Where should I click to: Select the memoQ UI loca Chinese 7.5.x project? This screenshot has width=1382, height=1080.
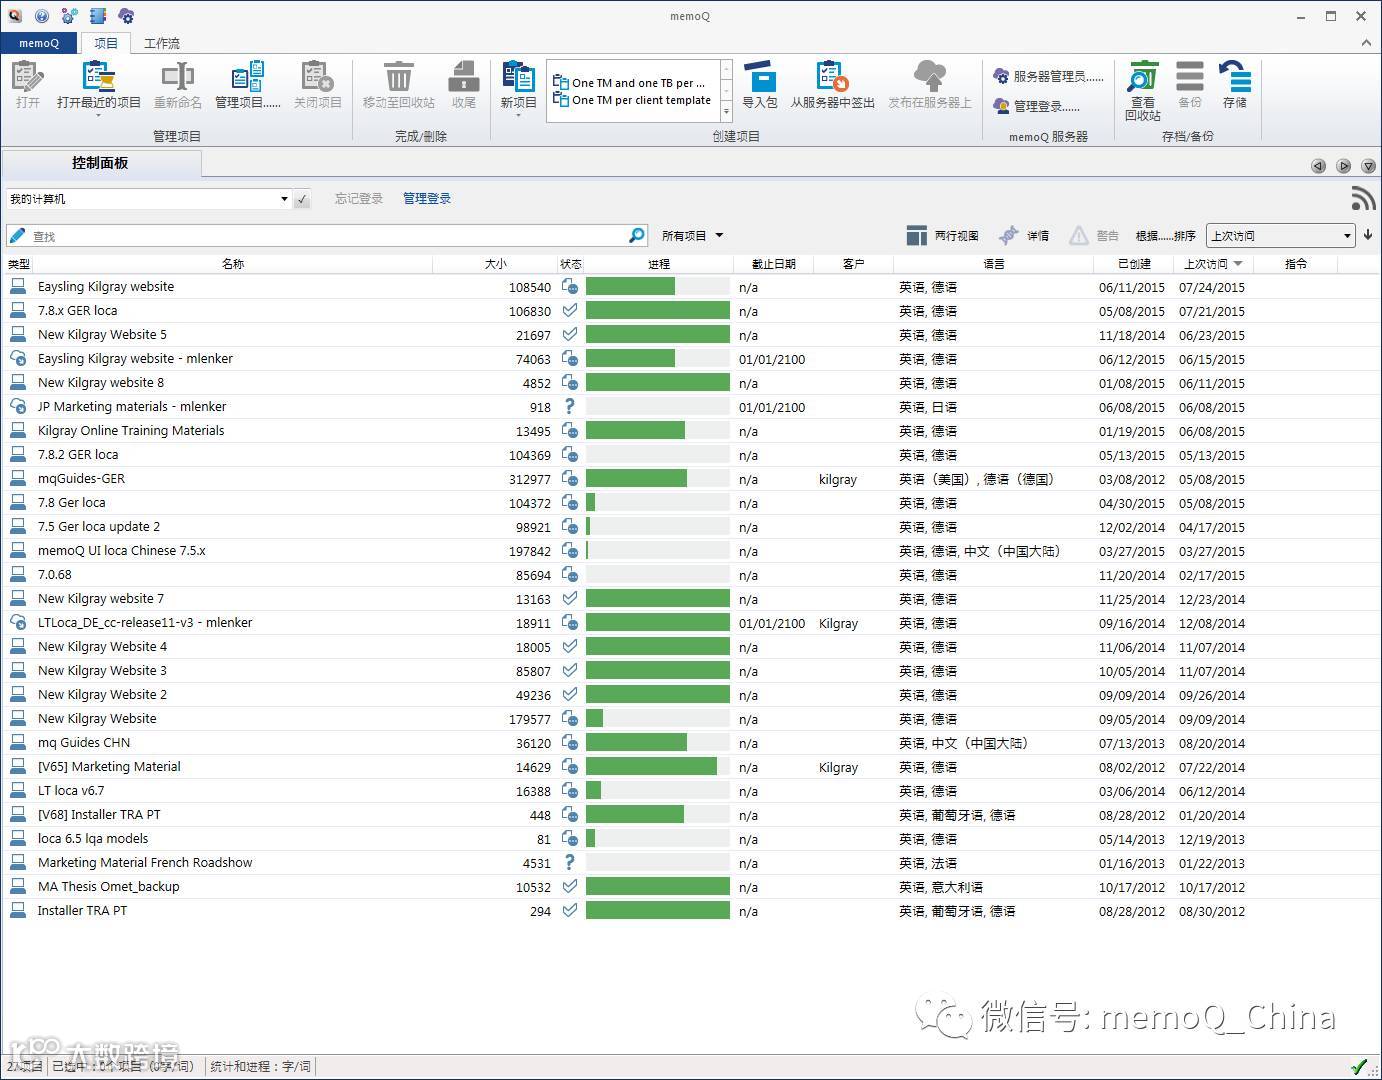(122, 551)
